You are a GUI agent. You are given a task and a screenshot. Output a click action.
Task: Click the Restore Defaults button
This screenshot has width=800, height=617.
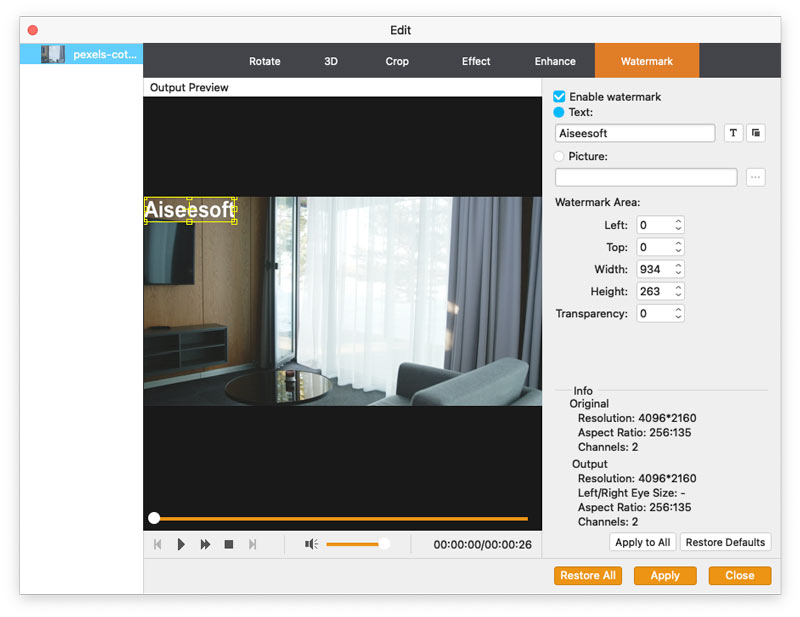726,542
